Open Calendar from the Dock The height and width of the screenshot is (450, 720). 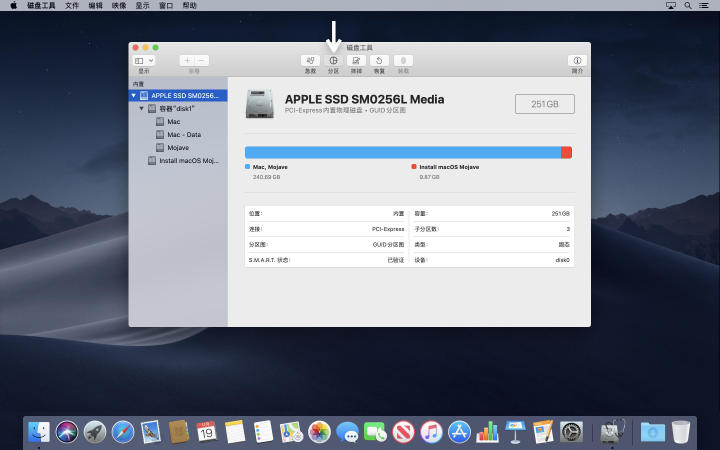(207, 432)
